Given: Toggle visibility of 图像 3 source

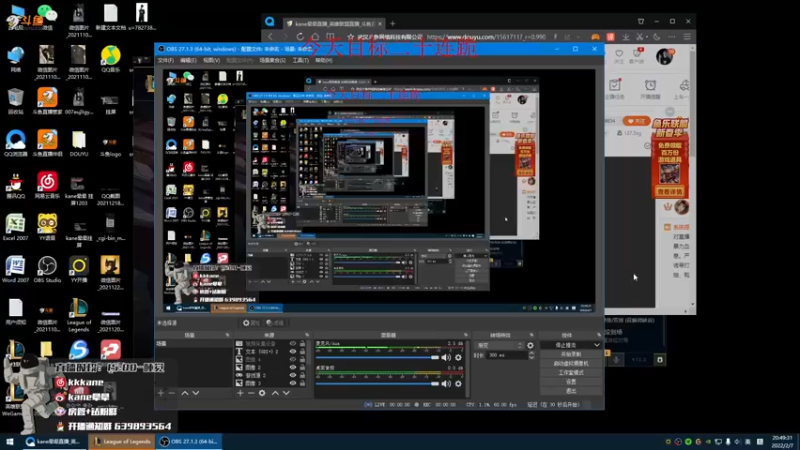Looking at the screenshot, I should point(293,383).
